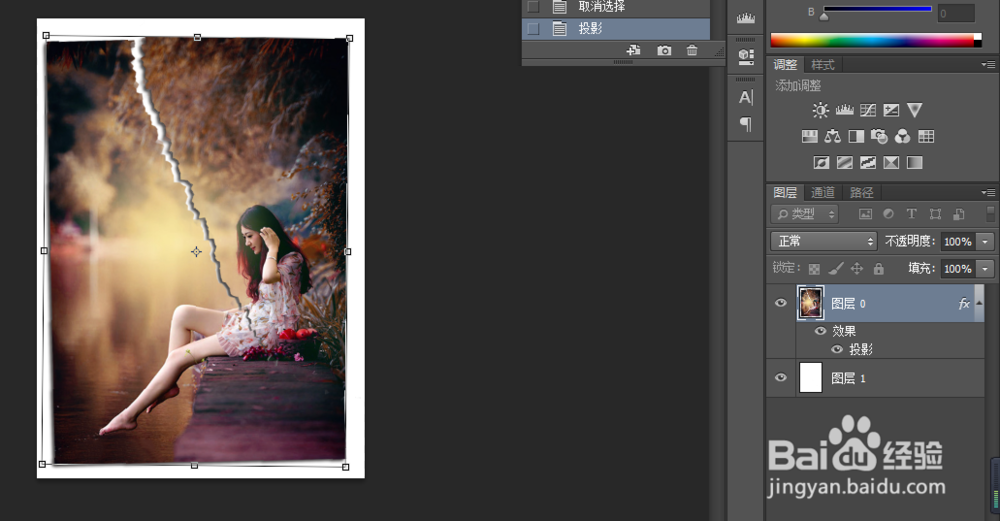Open the Layers panel flyout menu

988,192
